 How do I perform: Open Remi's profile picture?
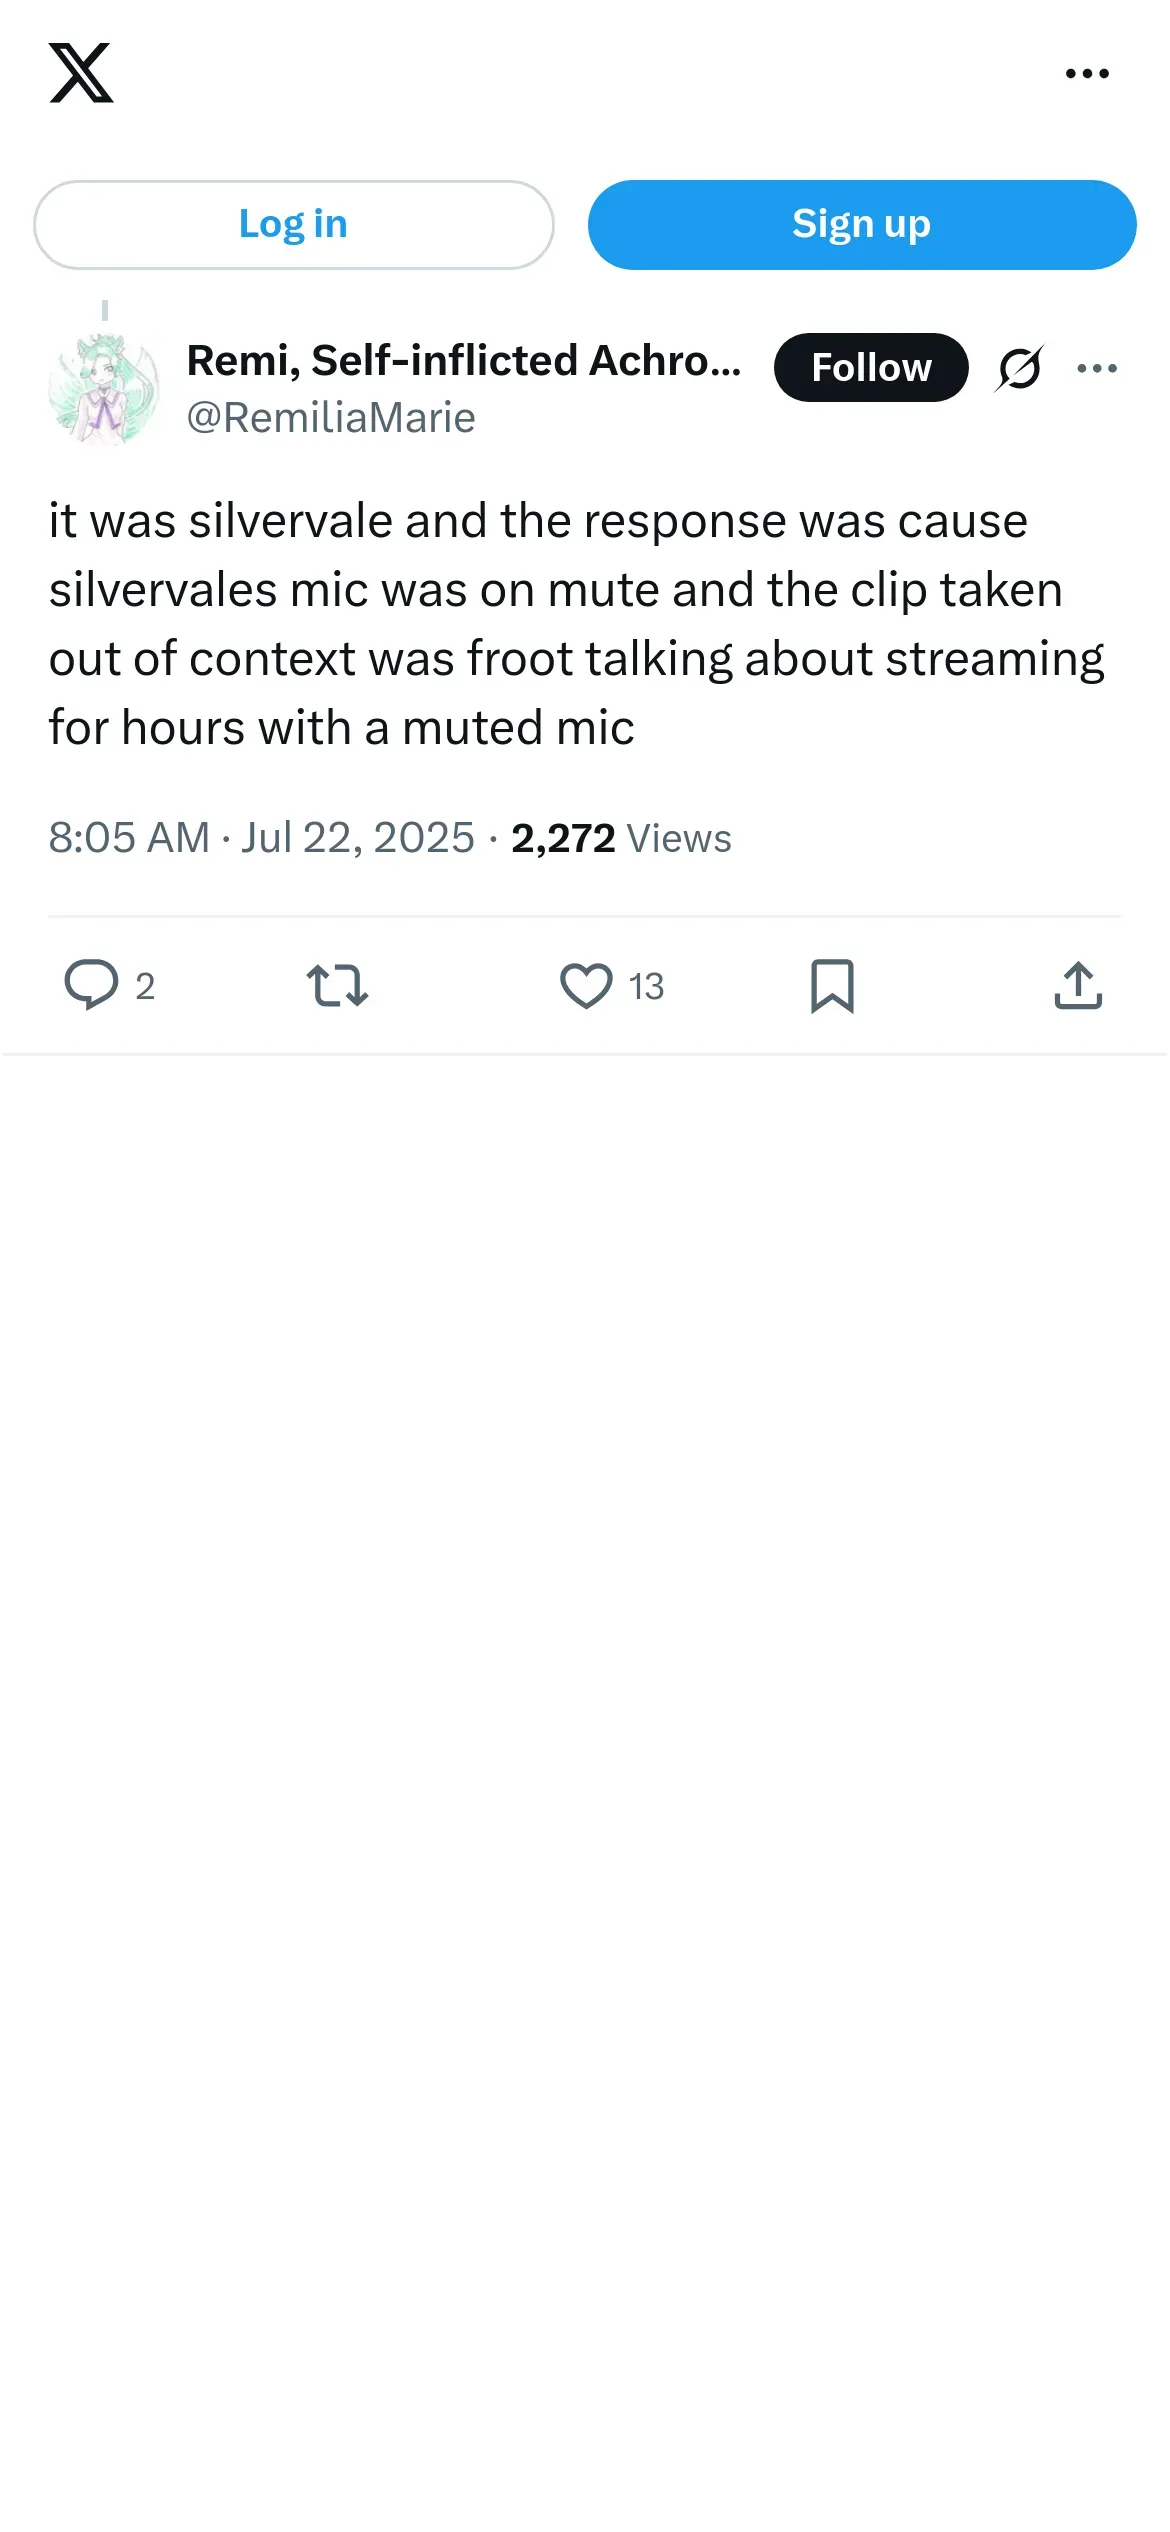point(104,389)
